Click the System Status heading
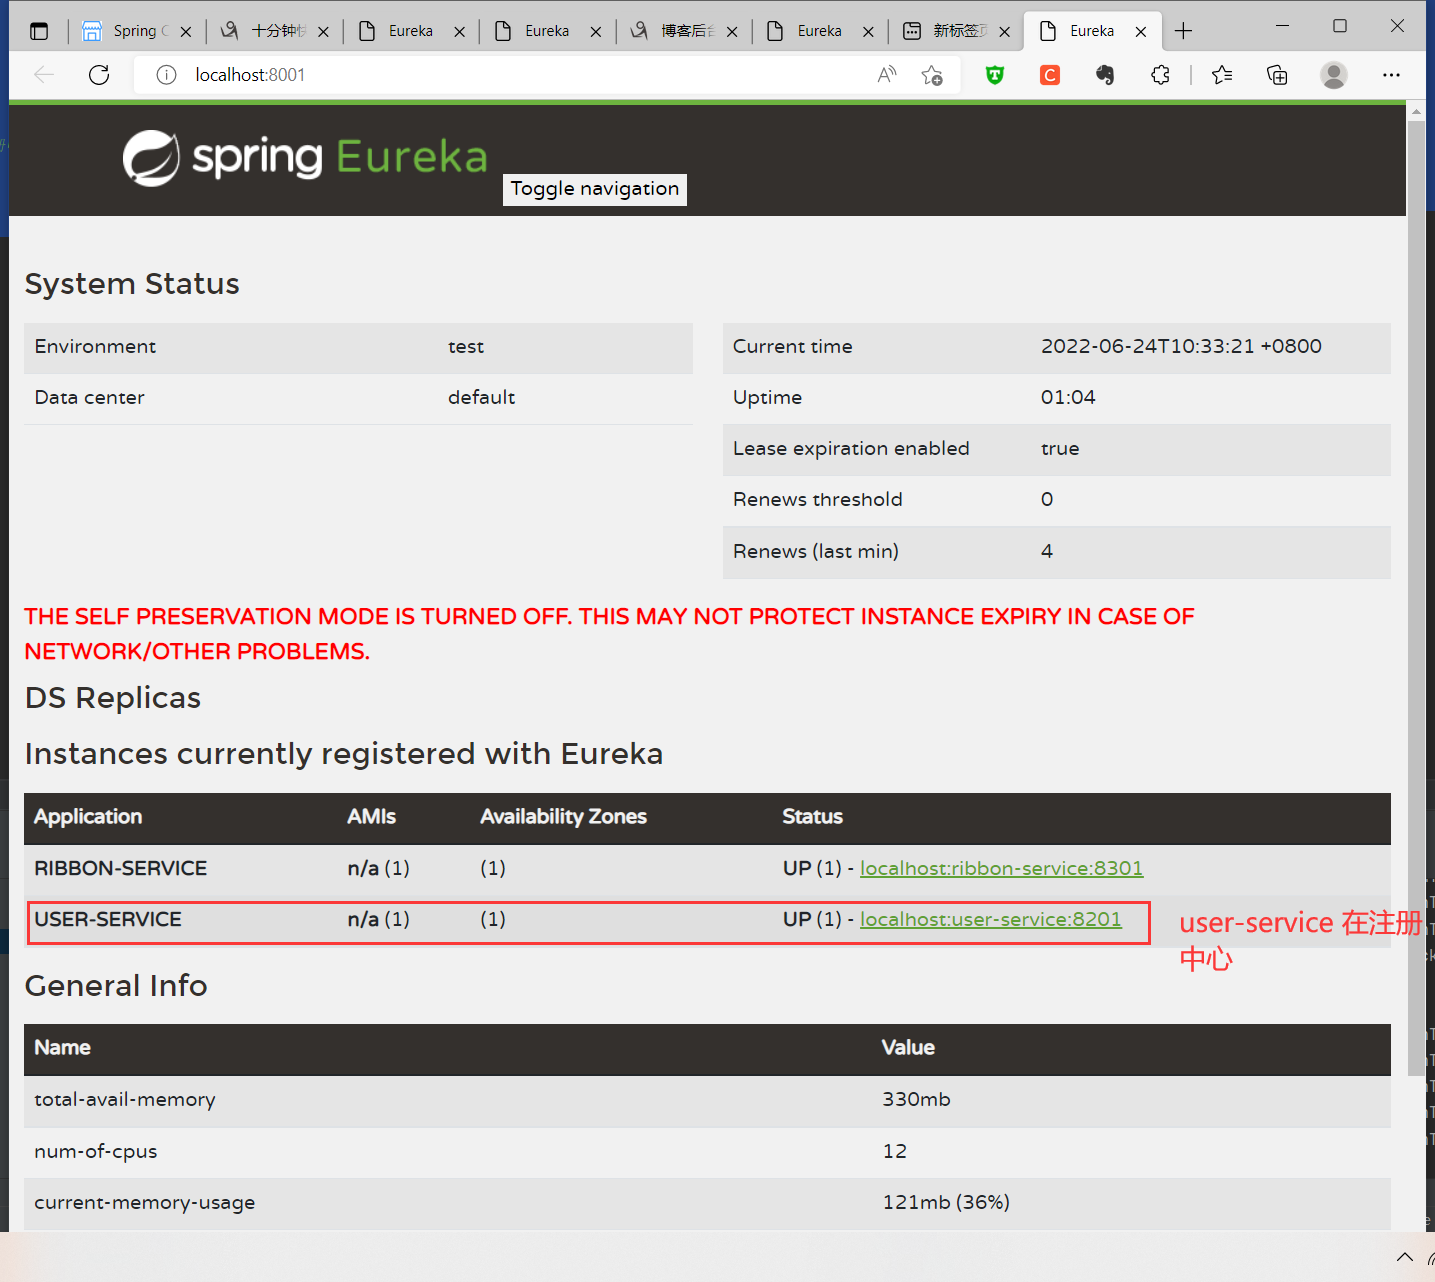 tap(132, 284)
